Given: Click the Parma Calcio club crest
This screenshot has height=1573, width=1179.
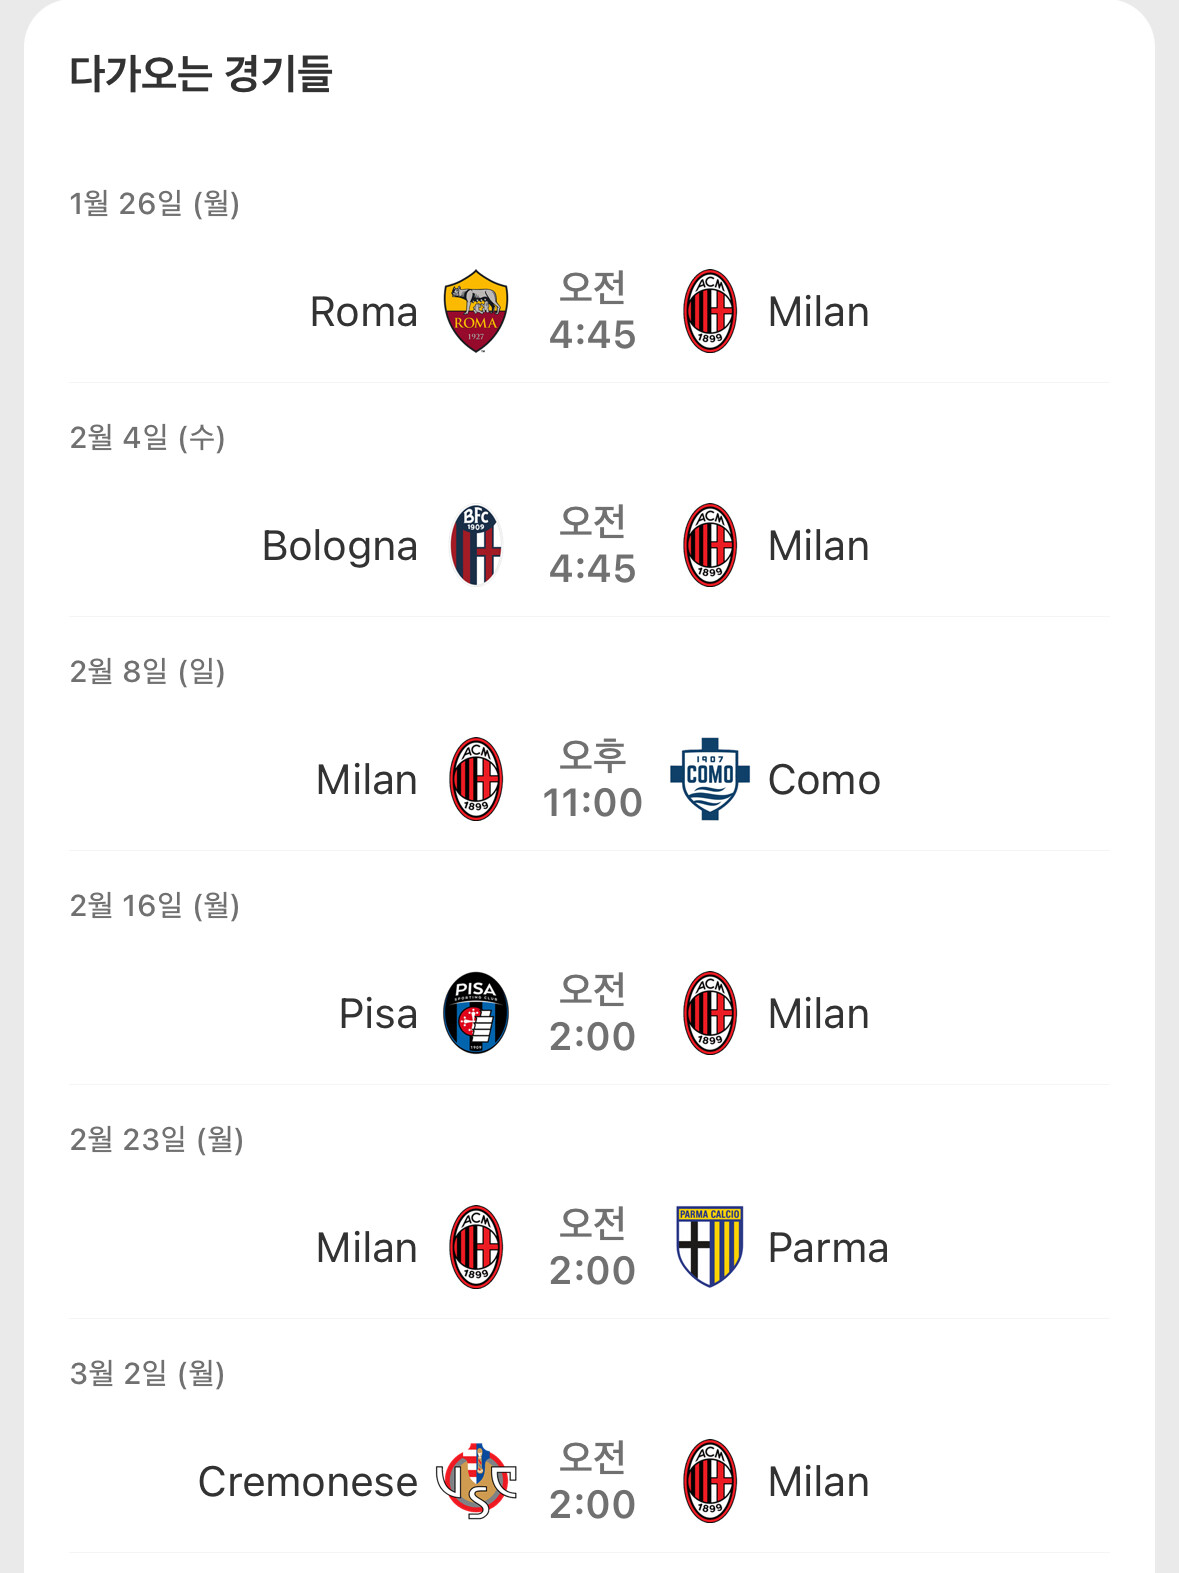Looking at the screenshot, I should click(710, 1247).
